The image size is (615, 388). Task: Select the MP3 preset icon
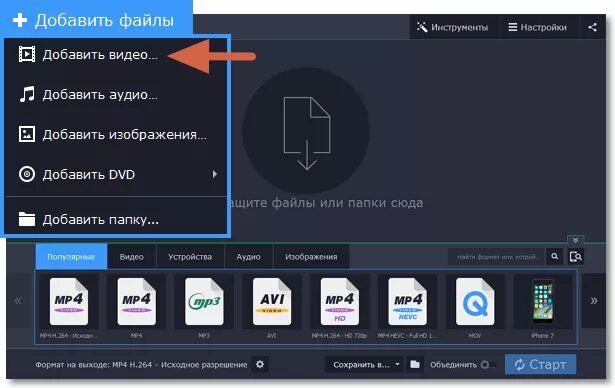click(204, 302)
